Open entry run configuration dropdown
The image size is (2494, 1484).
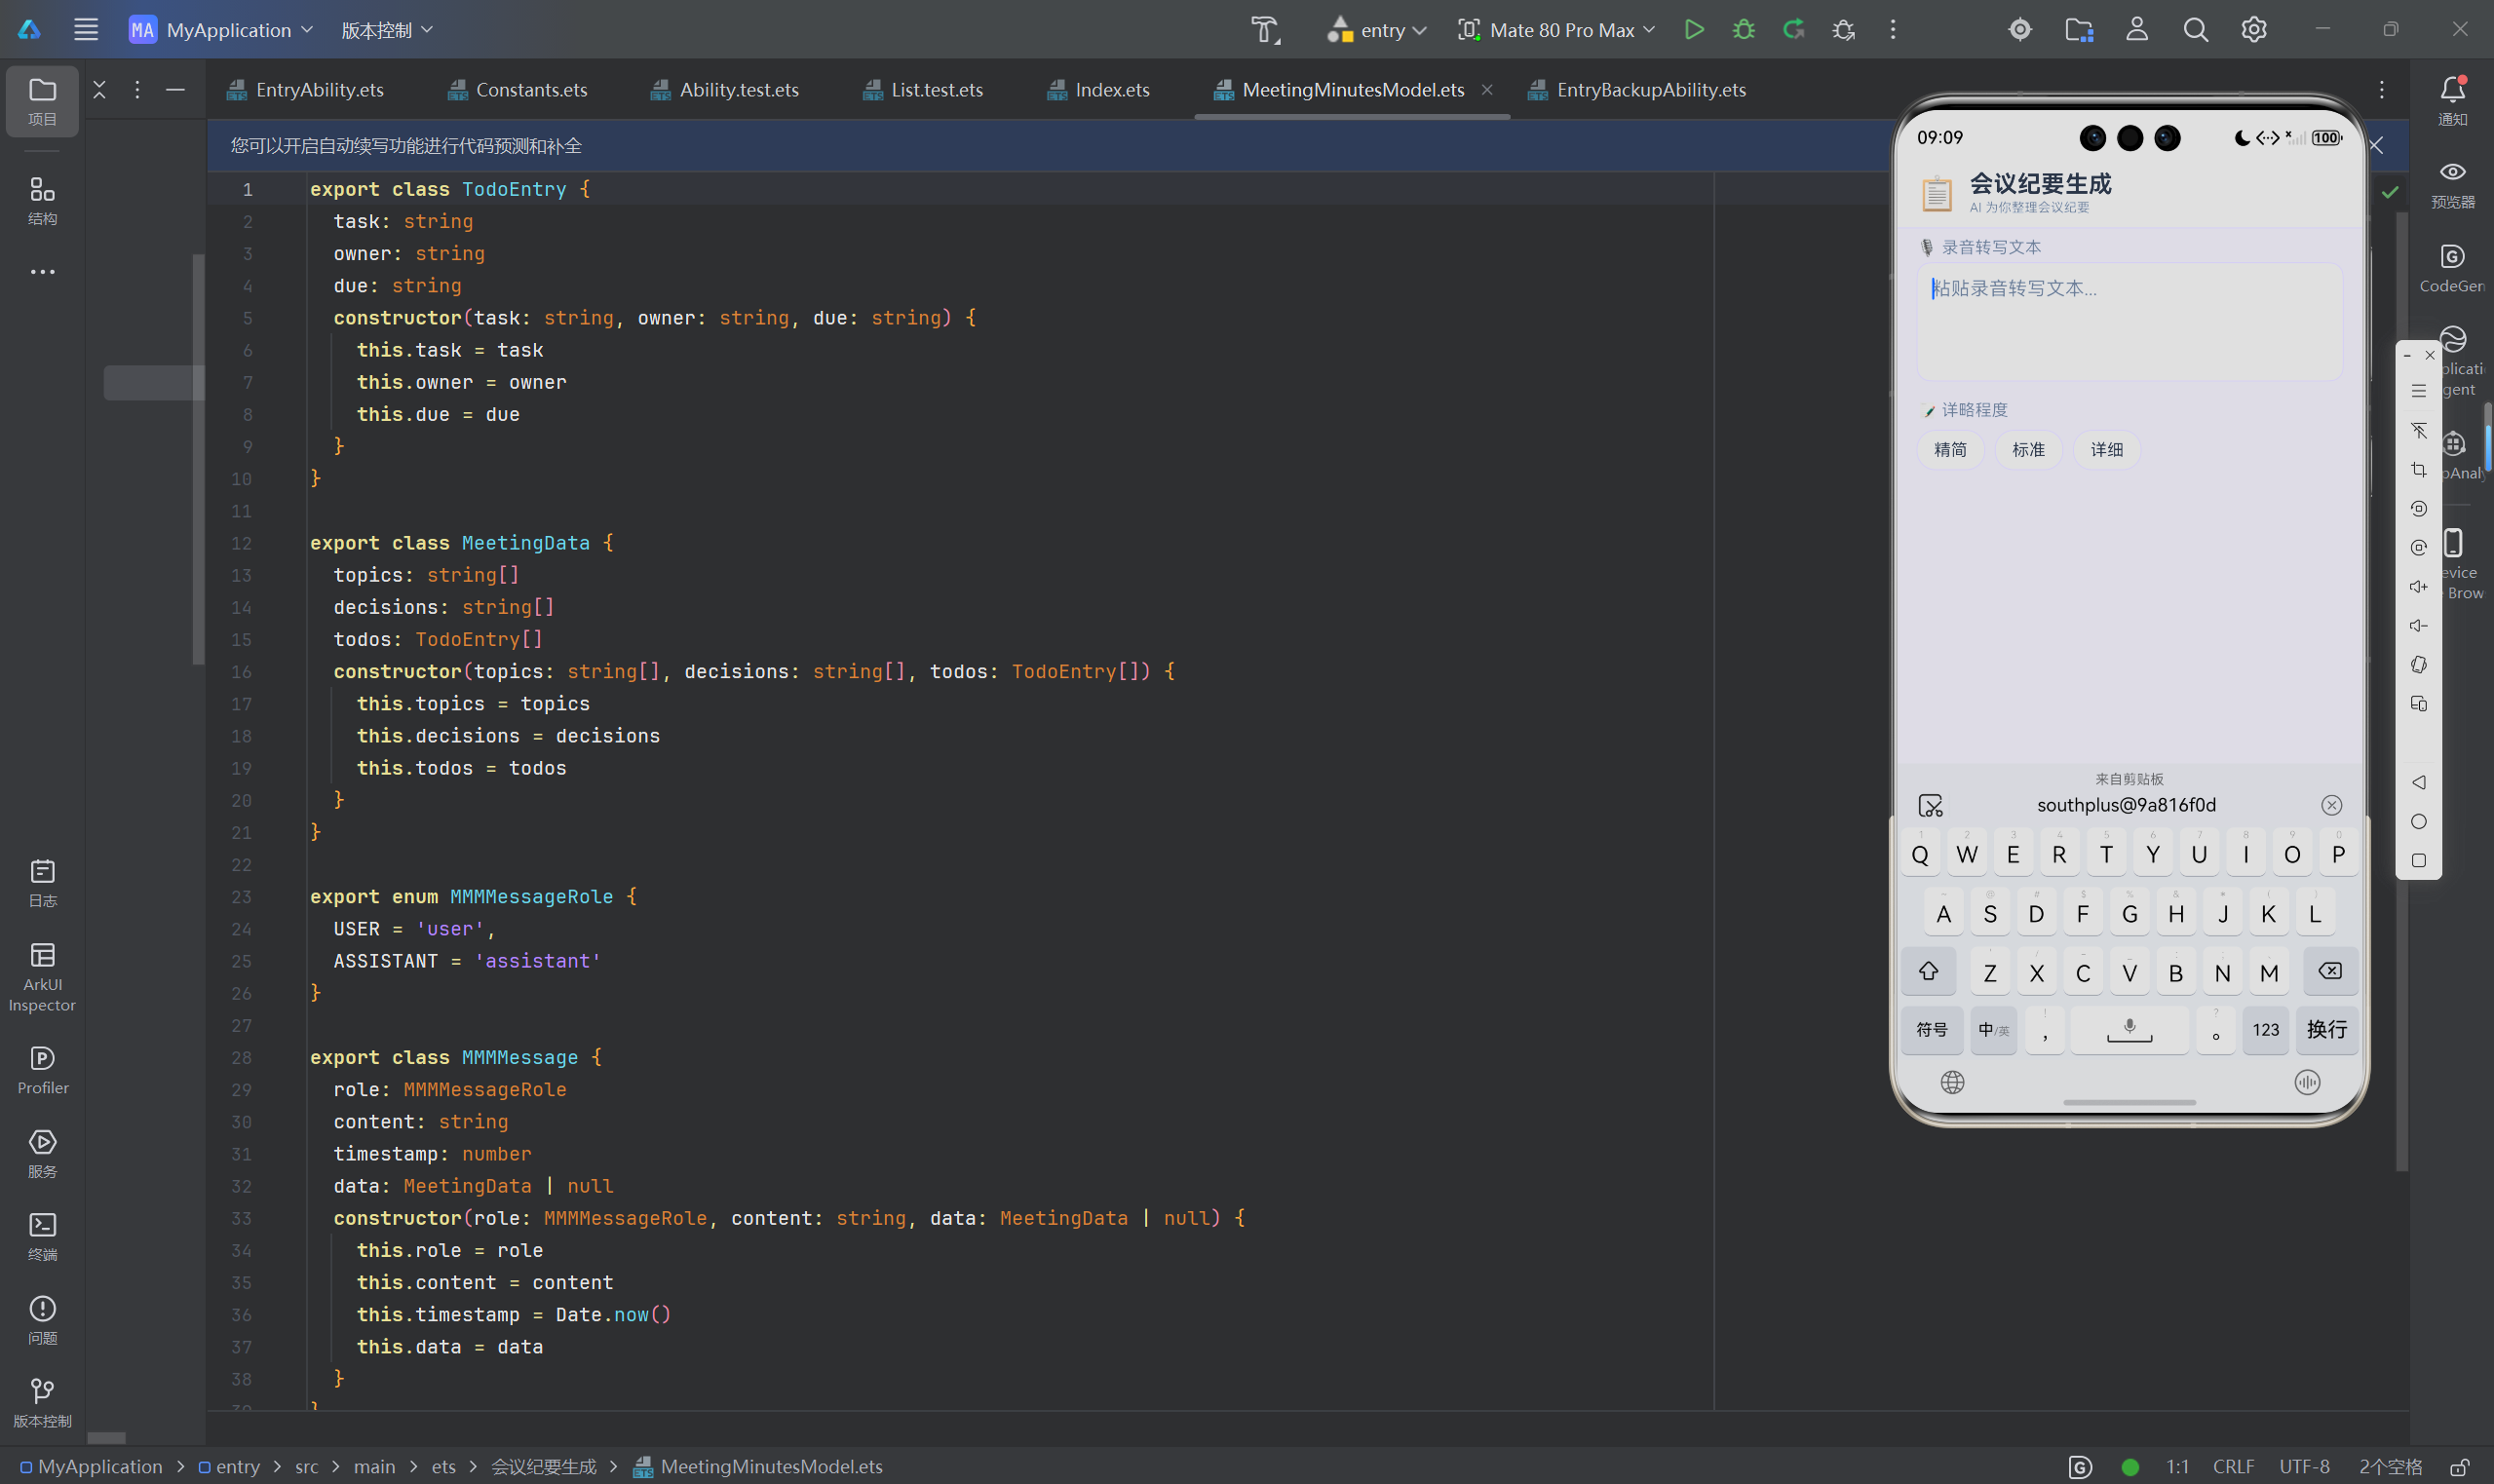1376,30
